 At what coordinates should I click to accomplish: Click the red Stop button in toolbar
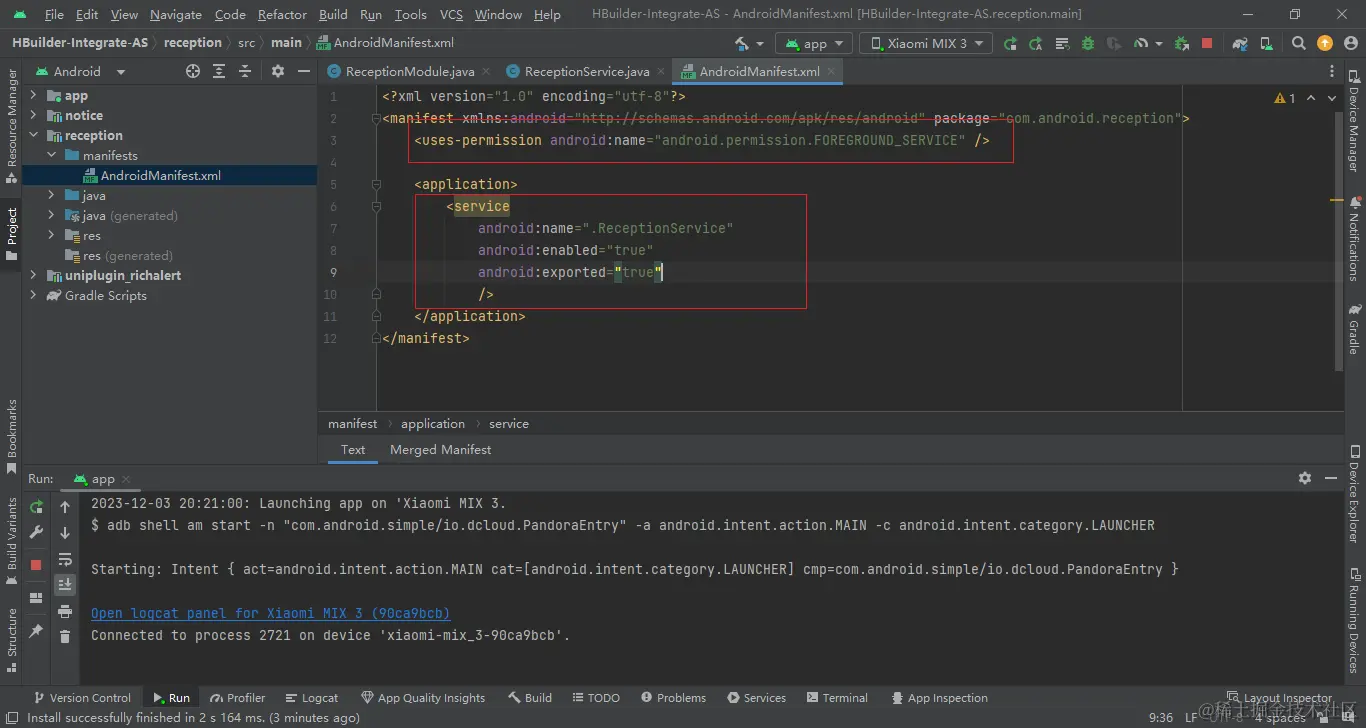pyautogui.click(x=1207, y=44)
